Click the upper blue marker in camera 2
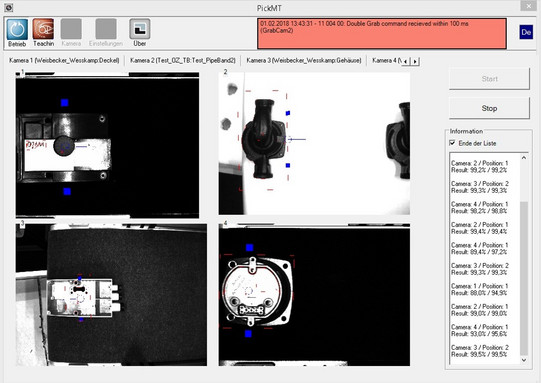 click(x=288, y=113)
